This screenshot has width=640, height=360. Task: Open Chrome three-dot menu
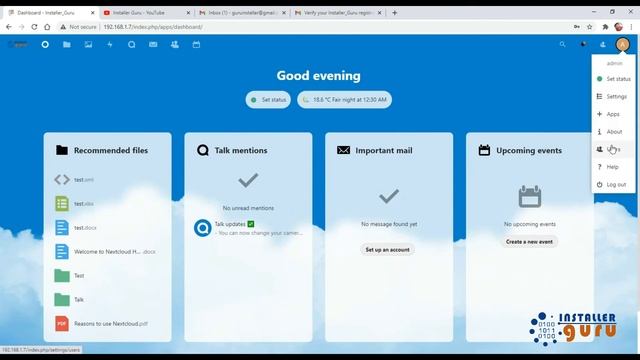click(x=631, y=27)
